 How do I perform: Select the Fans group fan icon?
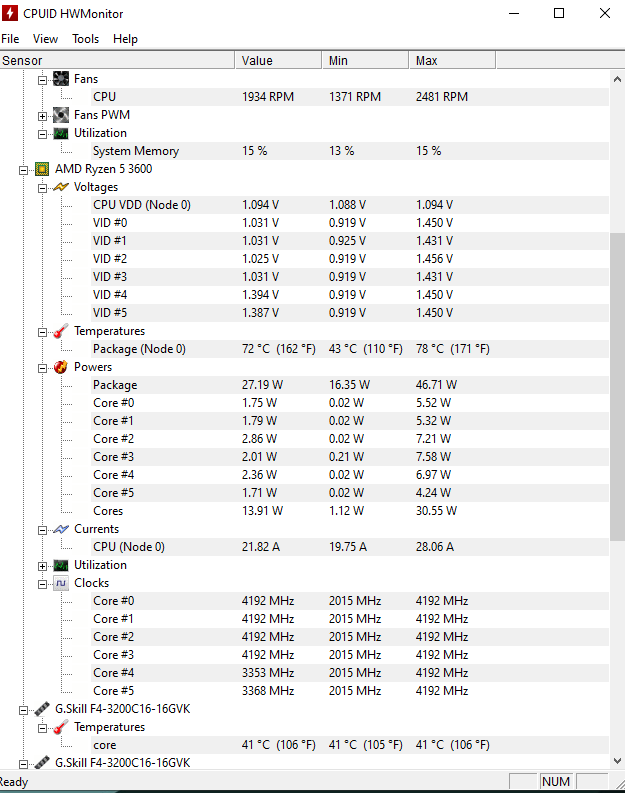pyautogui.click(x=61, y=79)
